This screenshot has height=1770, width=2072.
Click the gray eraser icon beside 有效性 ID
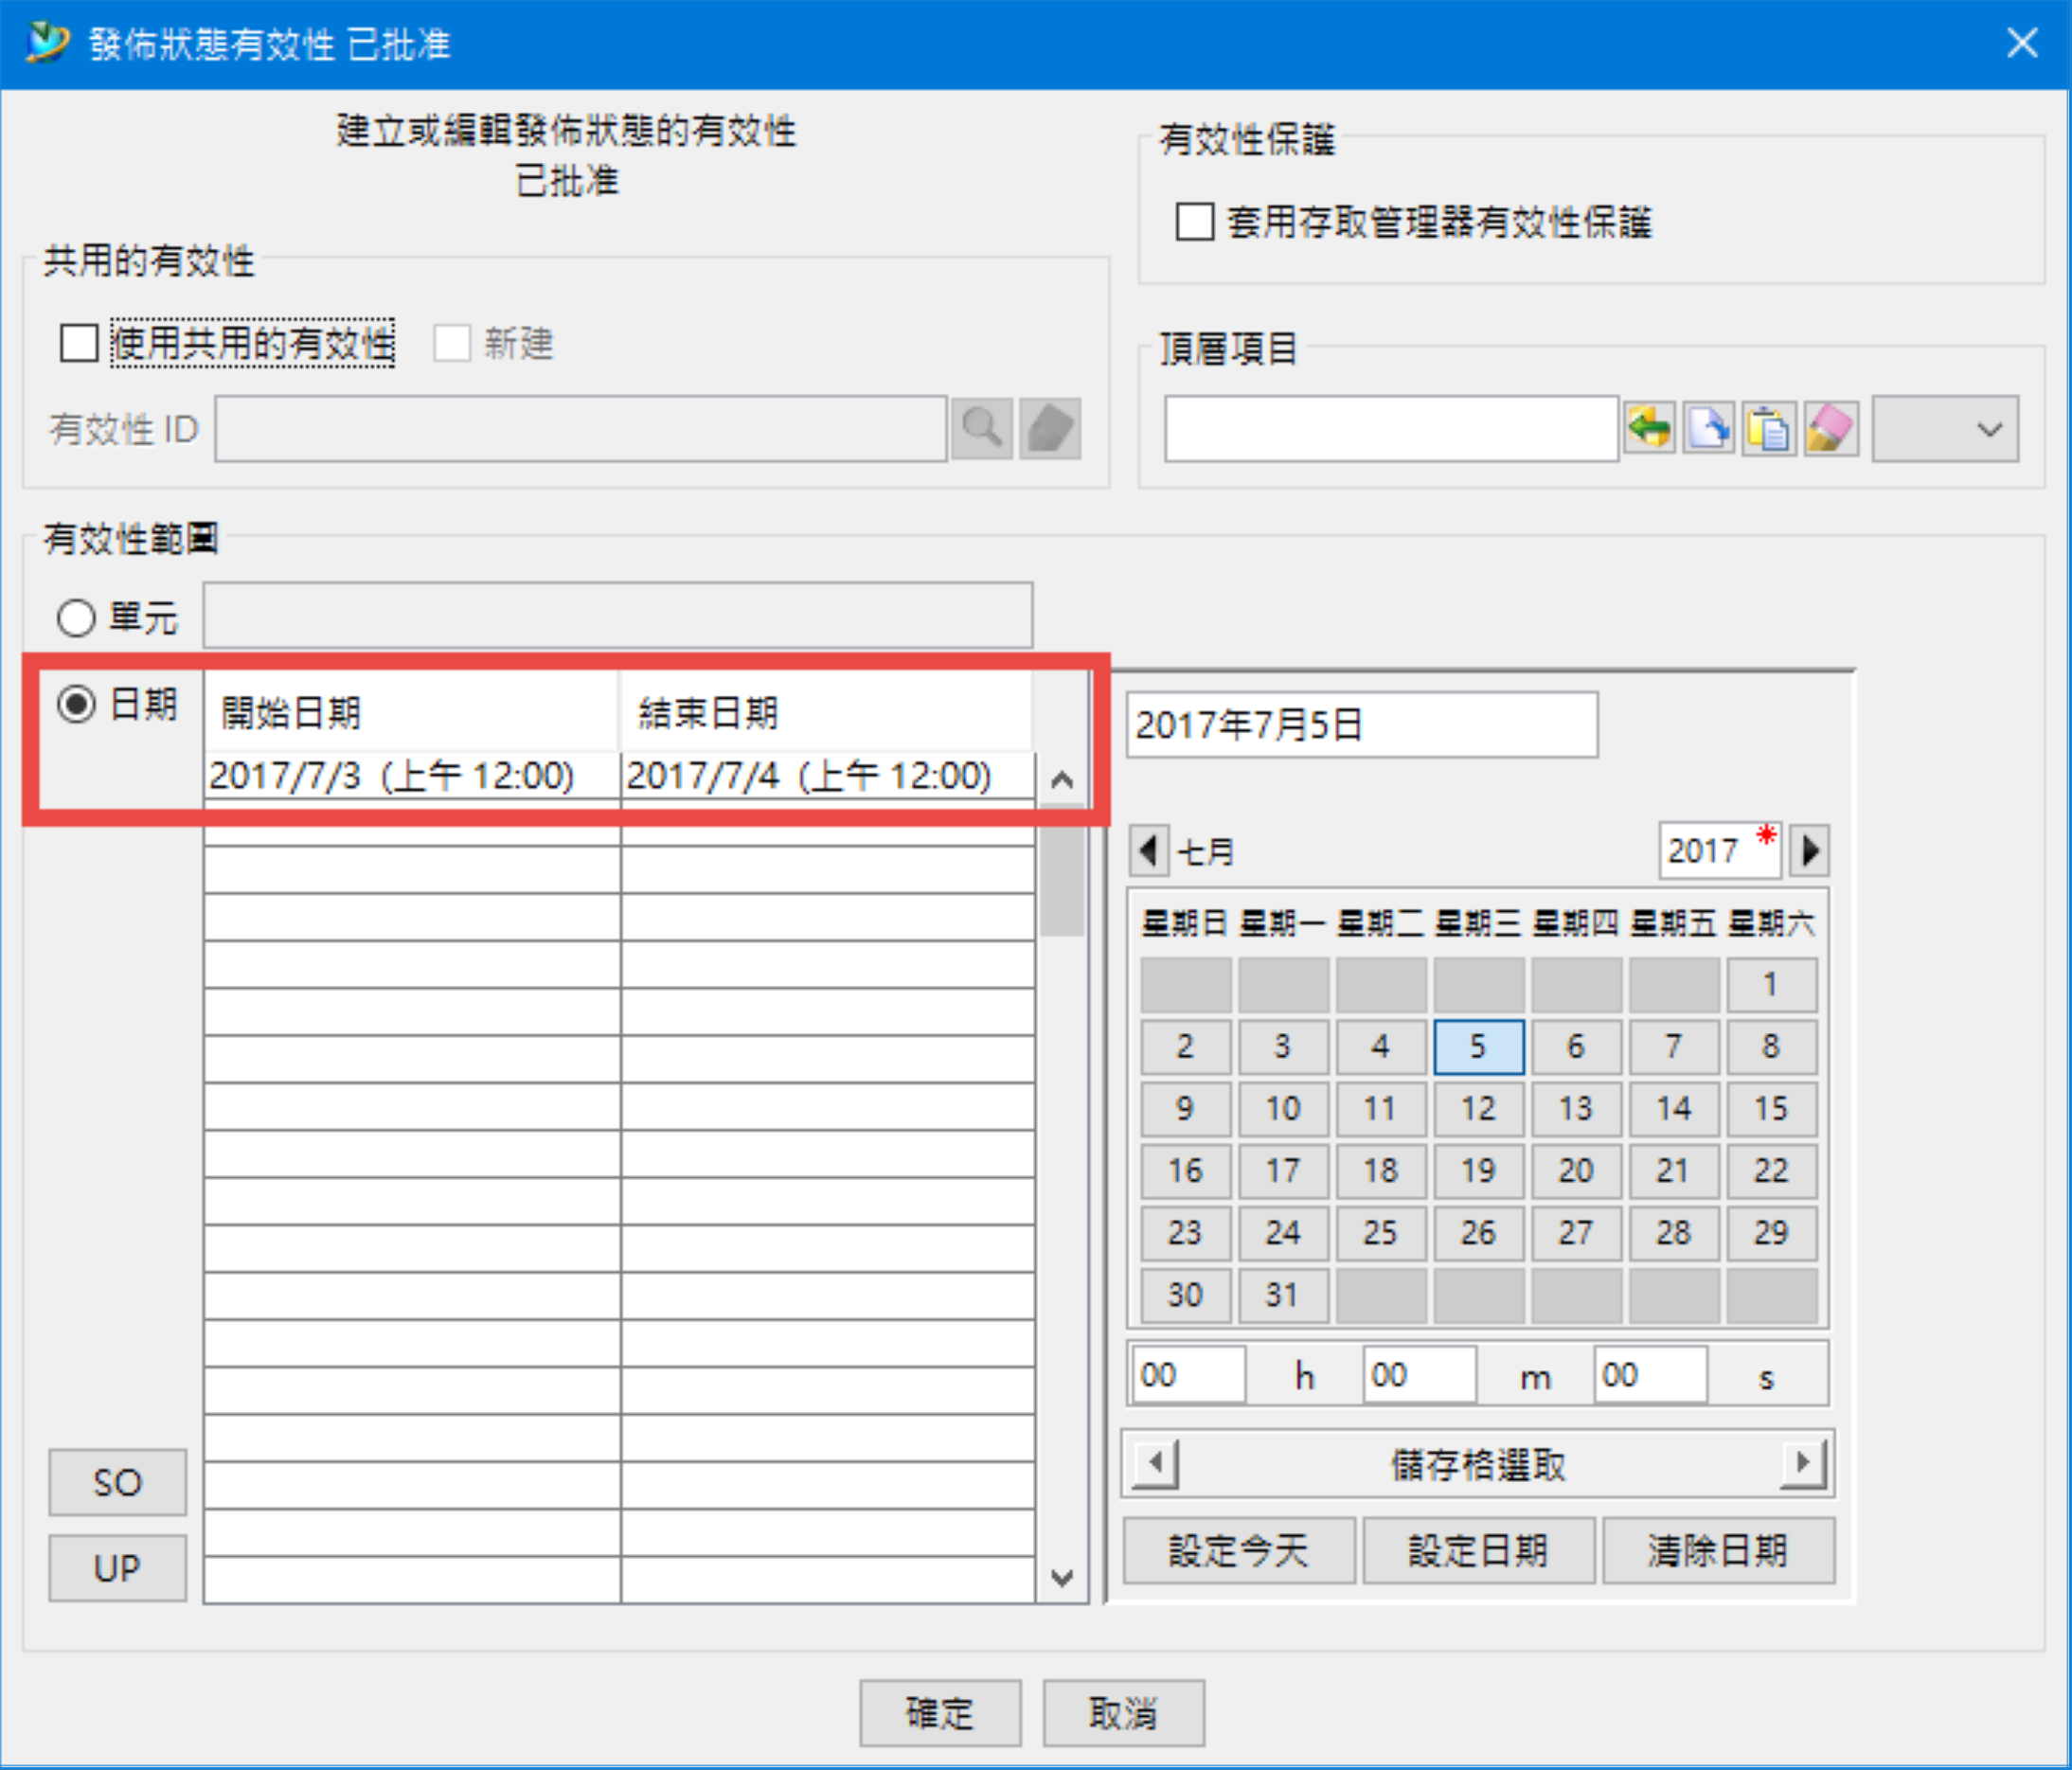click(x=1050, y=429)
